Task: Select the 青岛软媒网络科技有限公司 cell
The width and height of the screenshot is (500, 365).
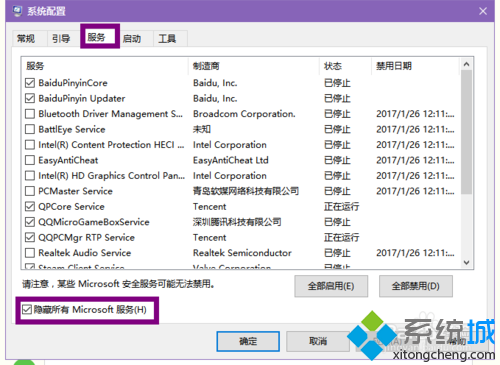Action: 246,191
